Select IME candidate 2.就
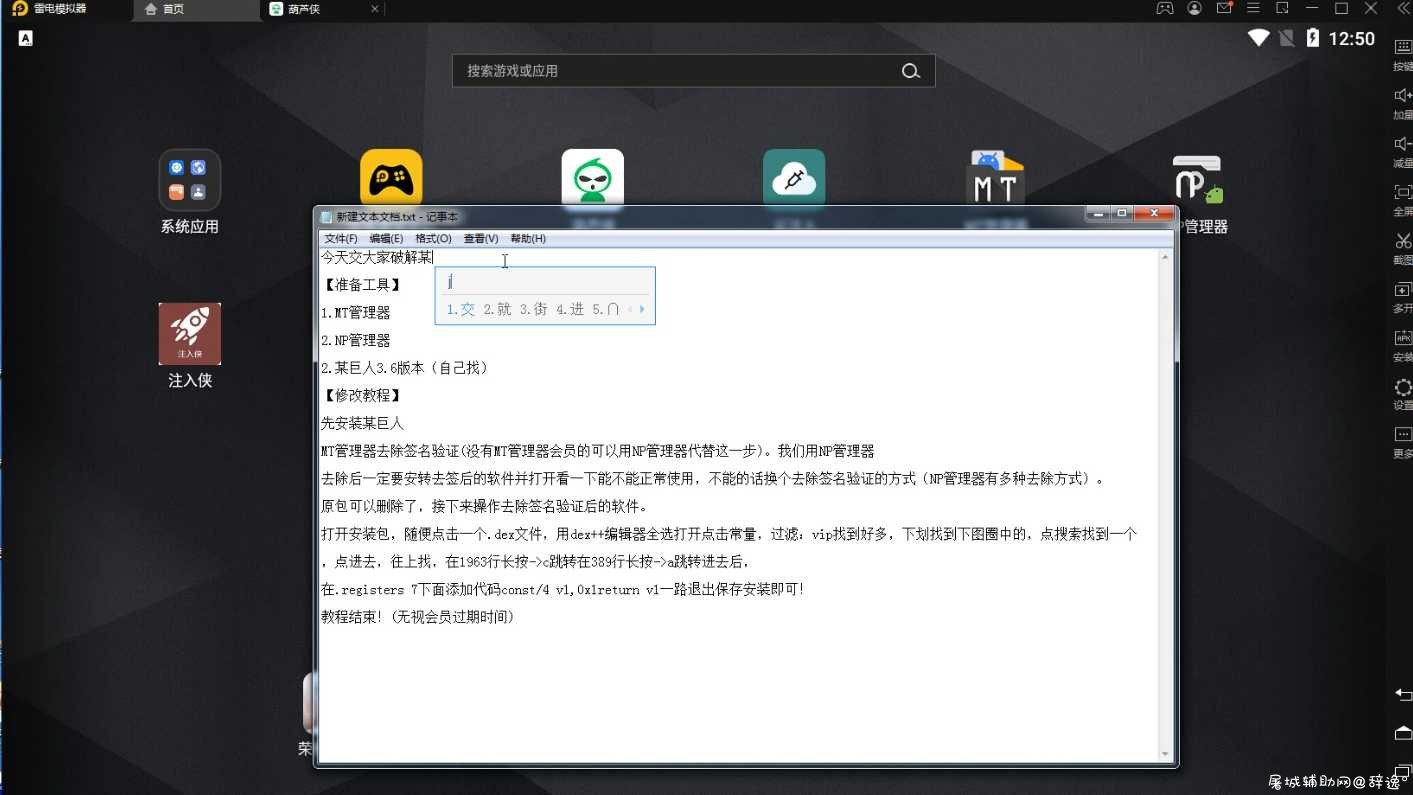 click(x=498, y=310)
